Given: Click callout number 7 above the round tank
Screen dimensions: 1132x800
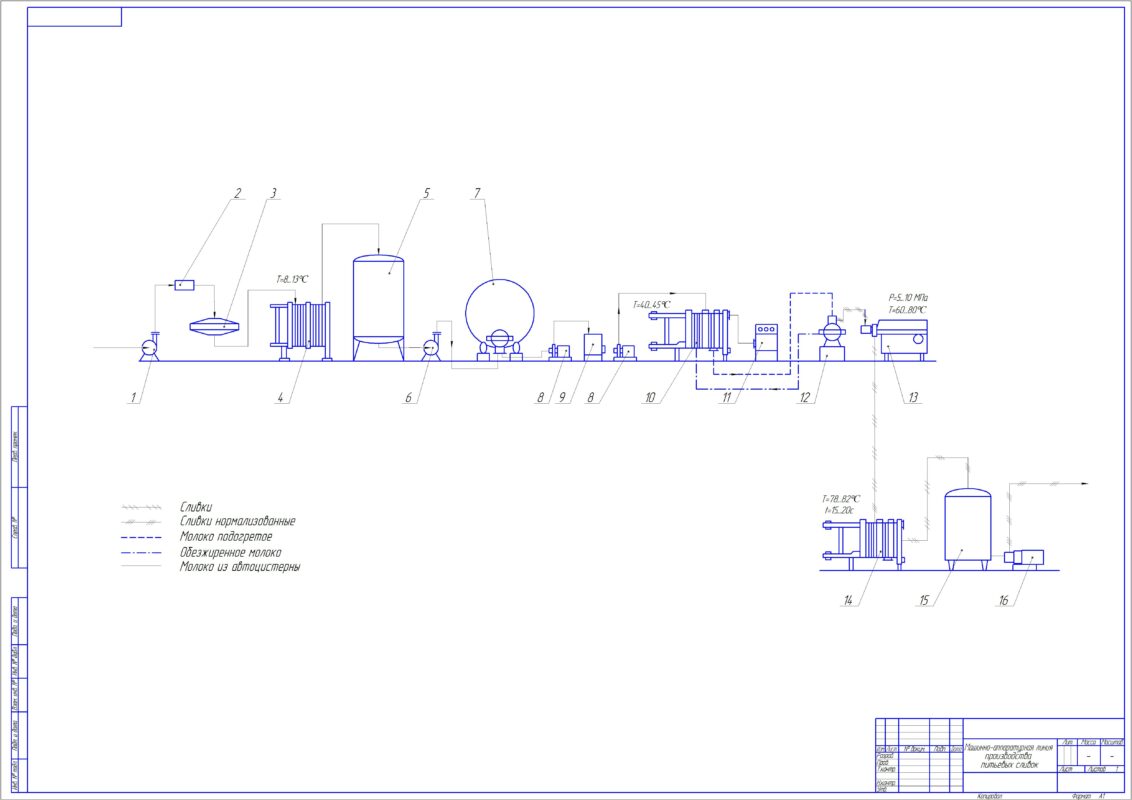Looking at the screenshot, I should tap(476, 194).
